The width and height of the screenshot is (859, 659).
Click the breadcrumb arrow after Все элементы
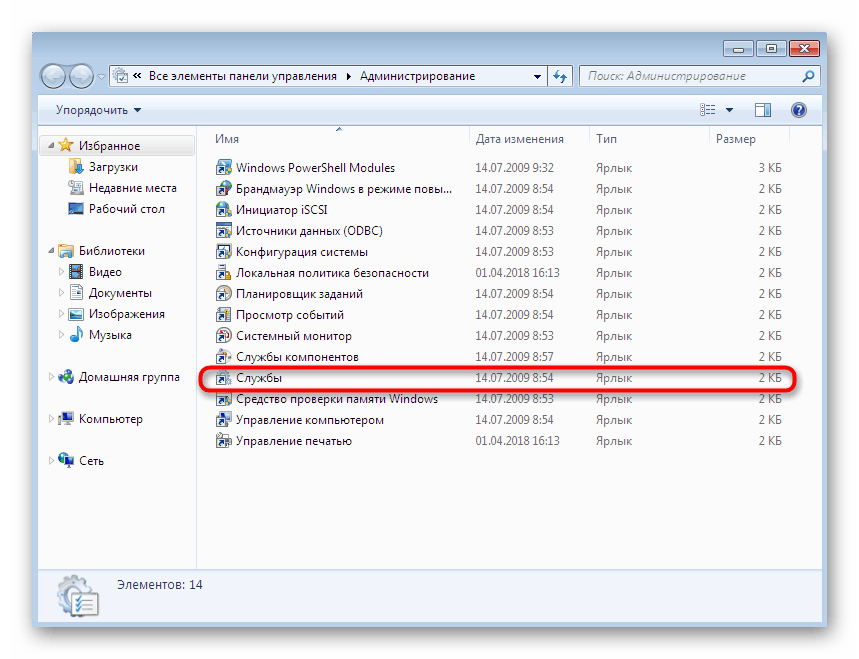348,76
